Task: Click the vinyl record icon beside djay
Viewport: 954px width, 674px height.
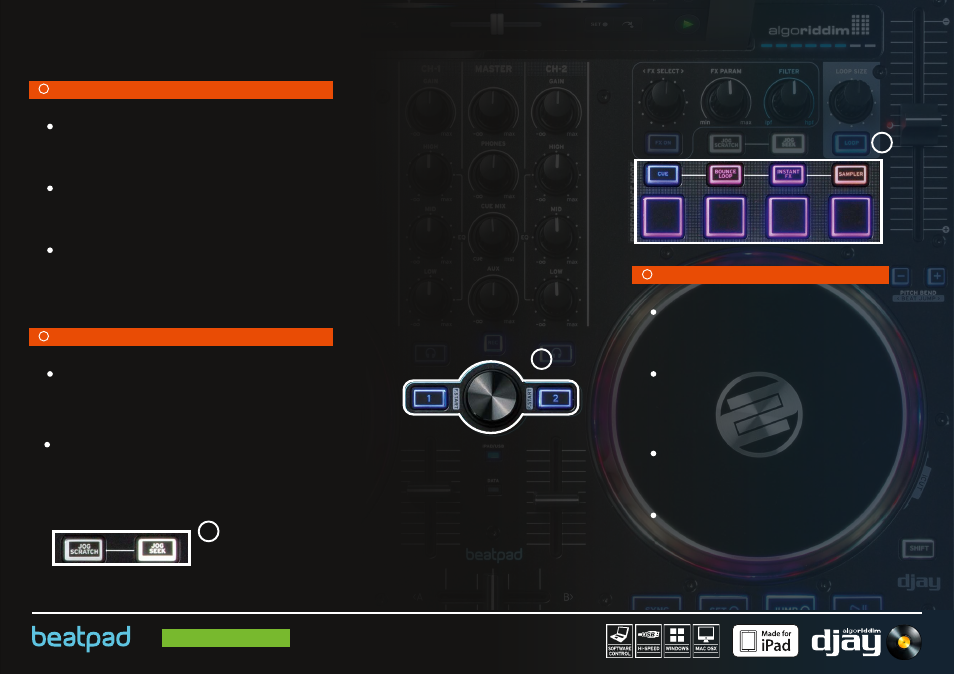Action: pyautogui.click(x=904, y=642)
